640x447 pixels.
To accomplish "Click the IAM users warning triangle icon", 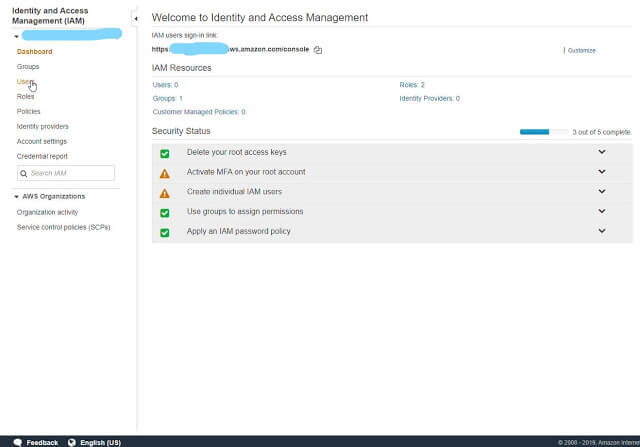I will point(165,192).
